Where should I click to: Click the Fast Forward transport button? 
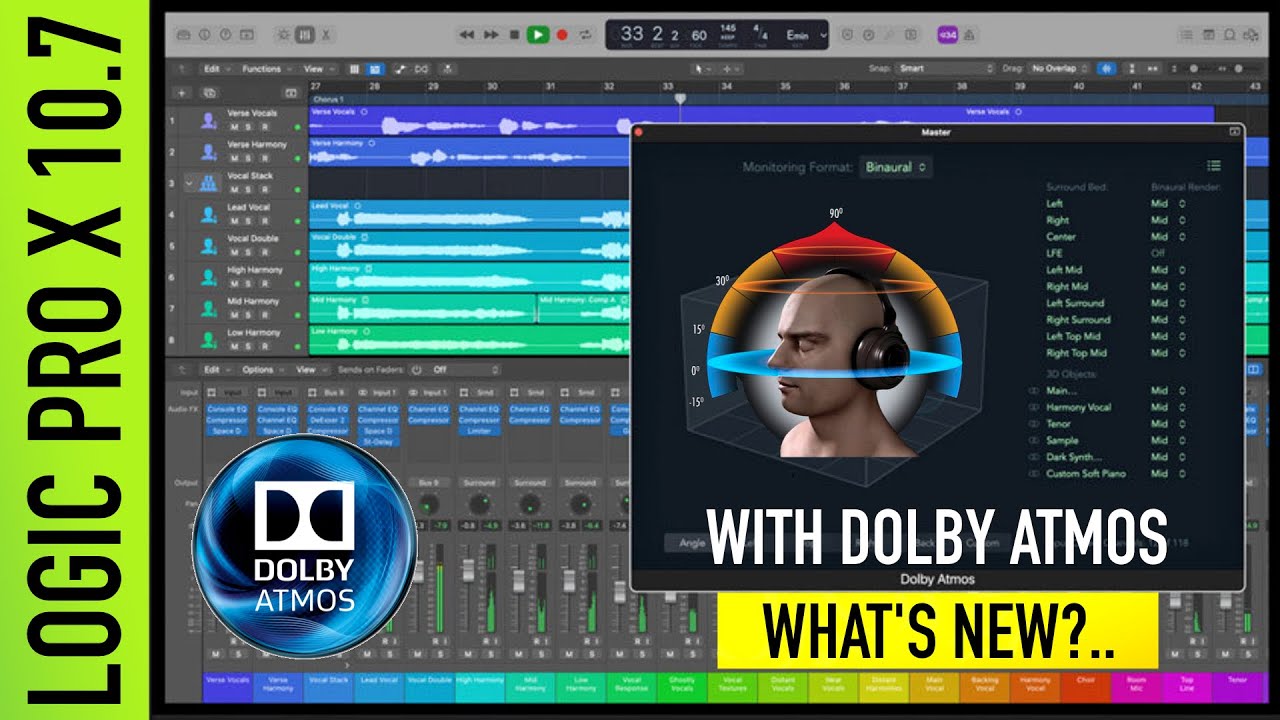491,34
